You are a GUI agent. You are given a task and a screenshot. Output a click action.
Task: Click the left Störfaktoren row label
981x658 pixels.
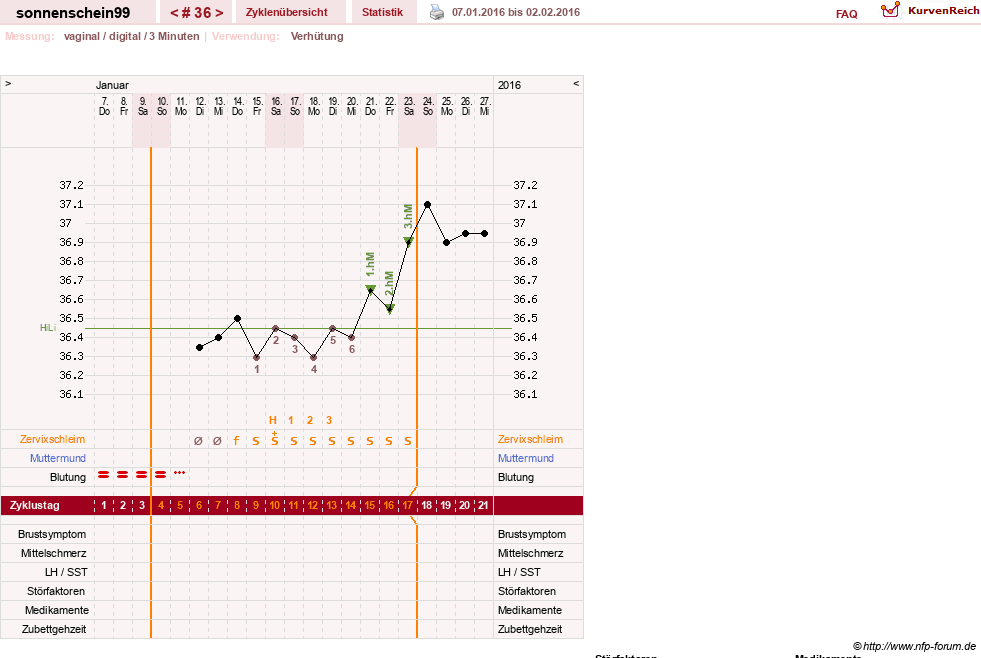(56, 591)
